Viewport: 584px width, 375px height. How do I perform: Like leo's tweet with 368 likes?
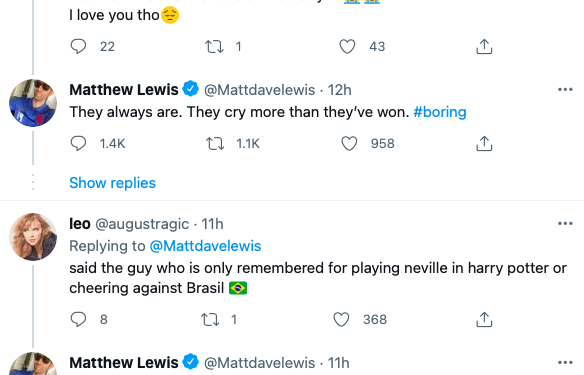[341, 319]
